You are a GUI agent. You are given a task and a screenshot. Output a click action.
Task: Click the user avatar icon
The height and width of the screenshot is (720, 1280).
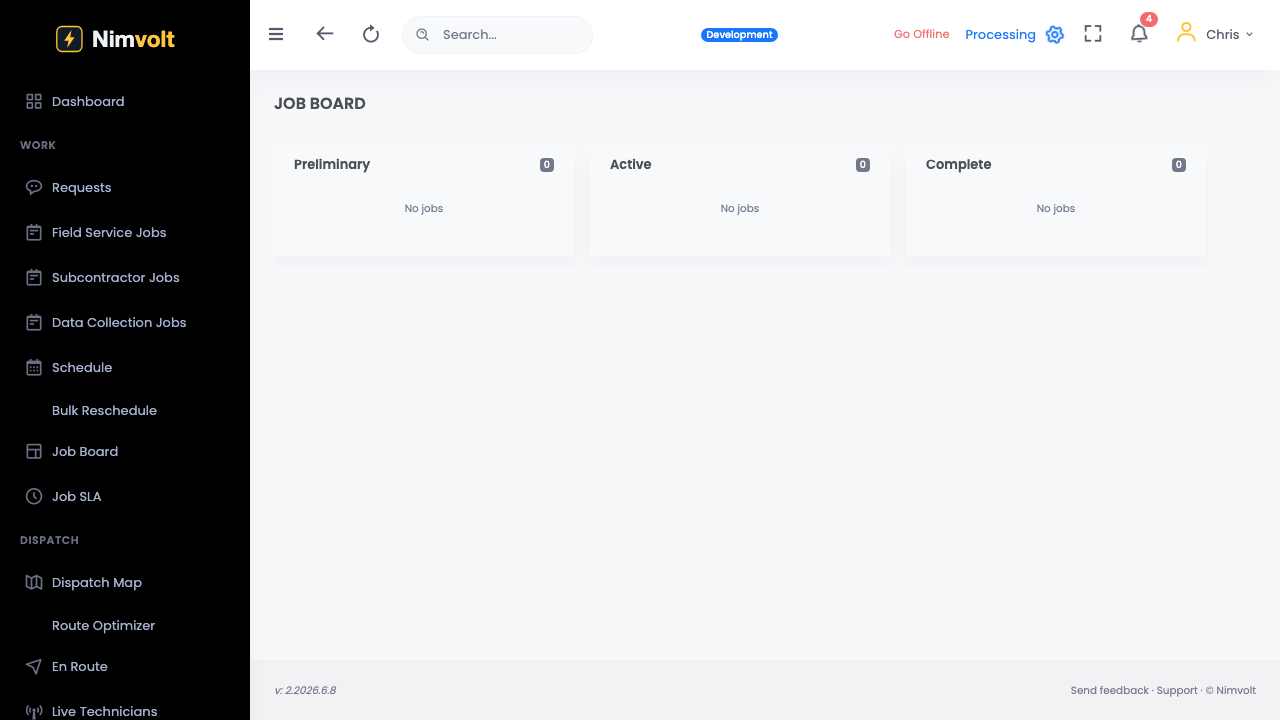(1186, 33)
